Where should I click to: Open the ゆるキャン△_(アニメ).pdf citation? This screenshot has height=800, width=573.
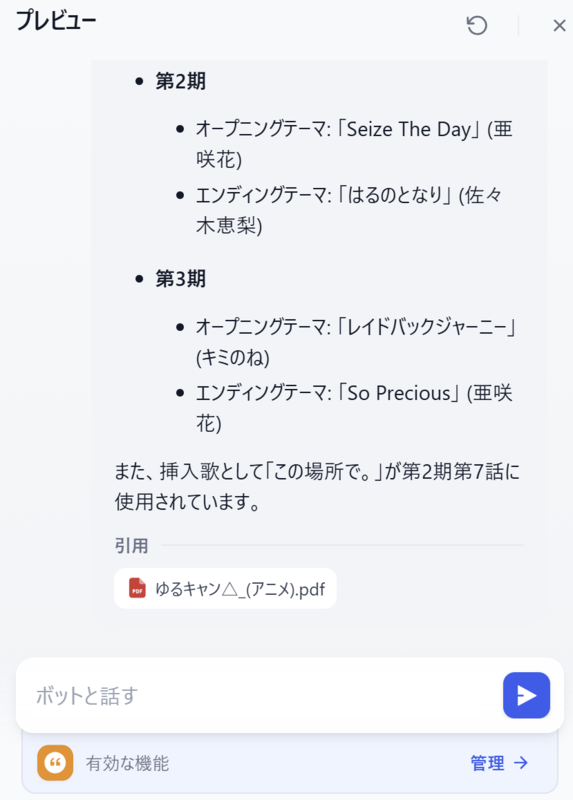[225, 588]
